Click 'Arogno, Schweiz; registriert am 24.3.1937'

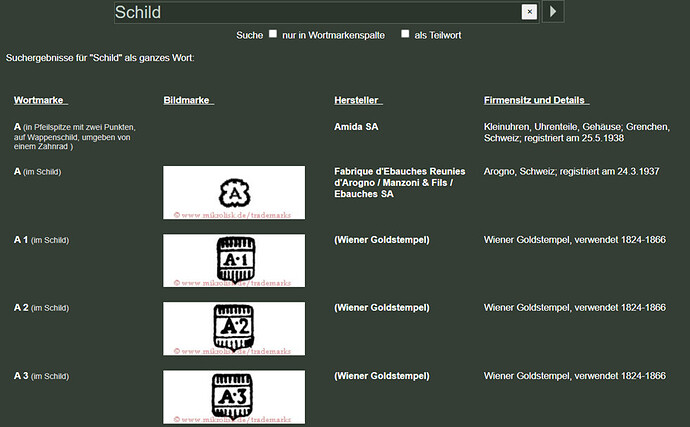[571, 172]
